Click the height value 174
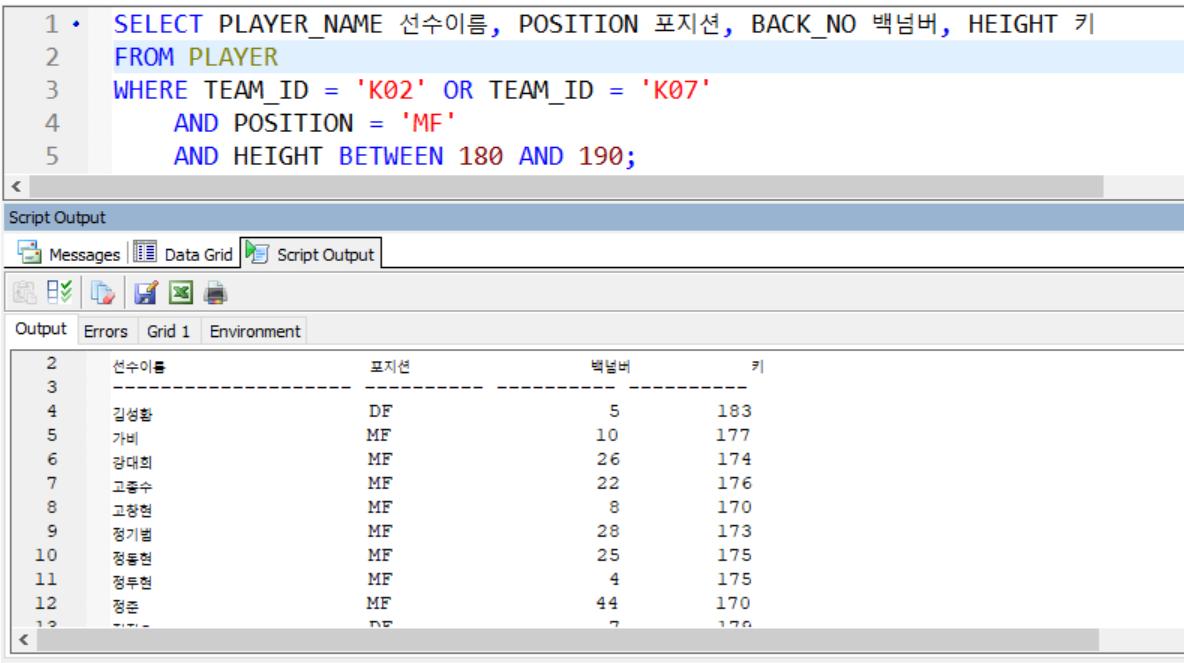Screen dimensions: 1184x663 (x=734, y=459)
